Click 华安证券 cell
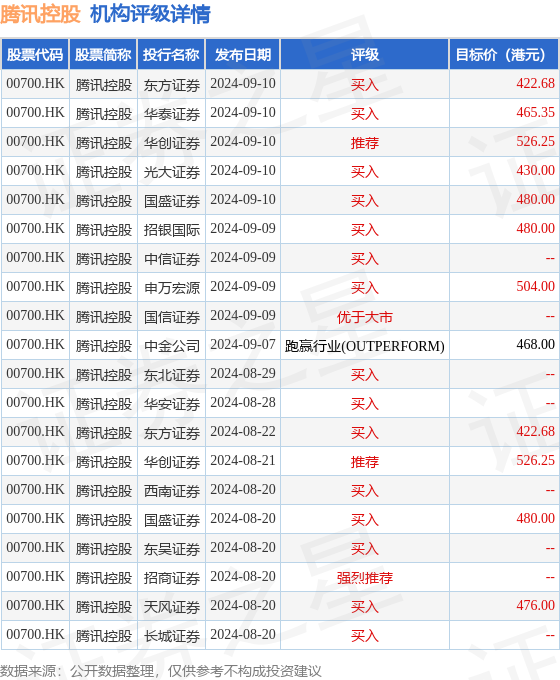Image resolution: width=560 pixels, height=680 pixels. pos(172,404)
